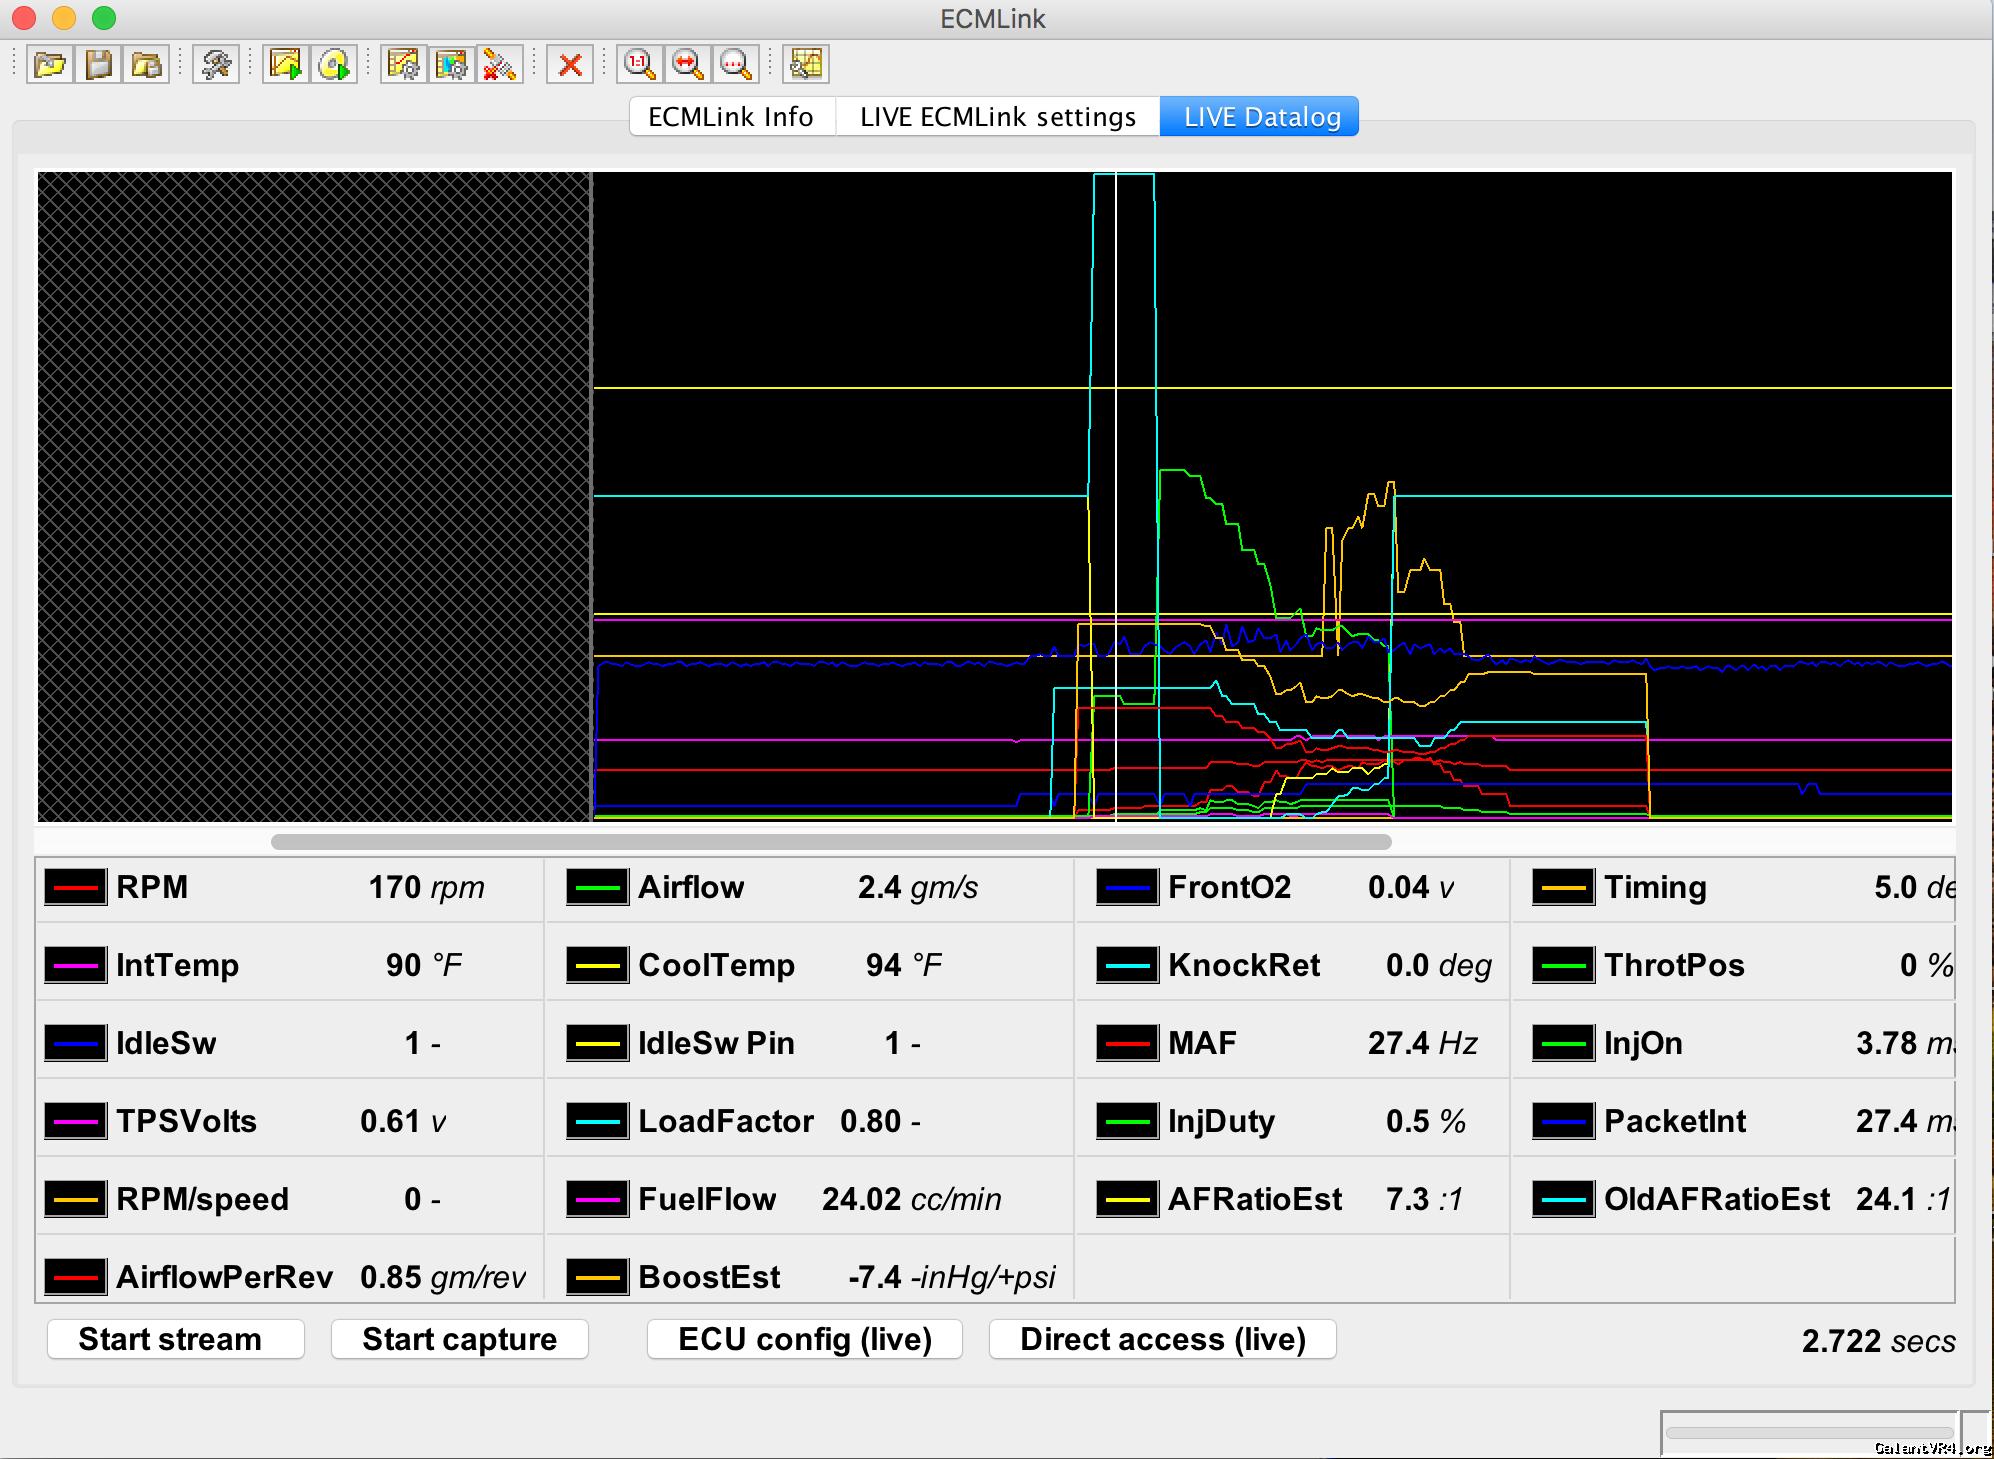The width and height of the screenshot is (1994, 1459).
Task: Click the grid graph settings icon
Action: point(806,65)
